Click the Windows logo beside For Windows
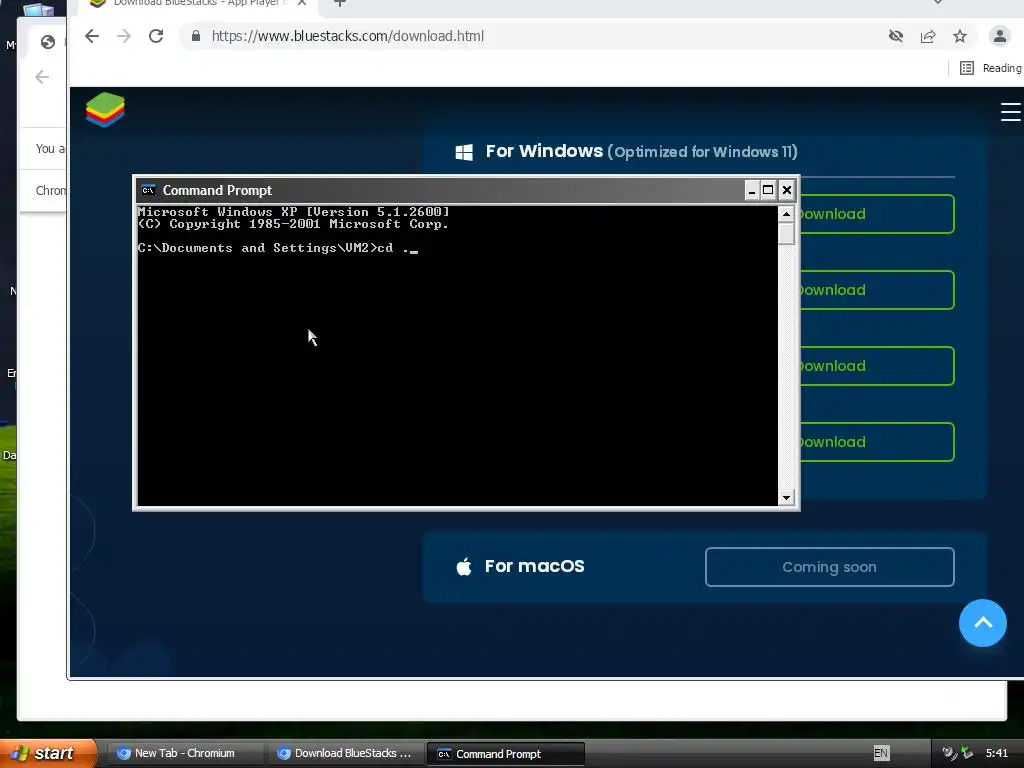This screenshot has width=1024, height=768. [464, 152]
